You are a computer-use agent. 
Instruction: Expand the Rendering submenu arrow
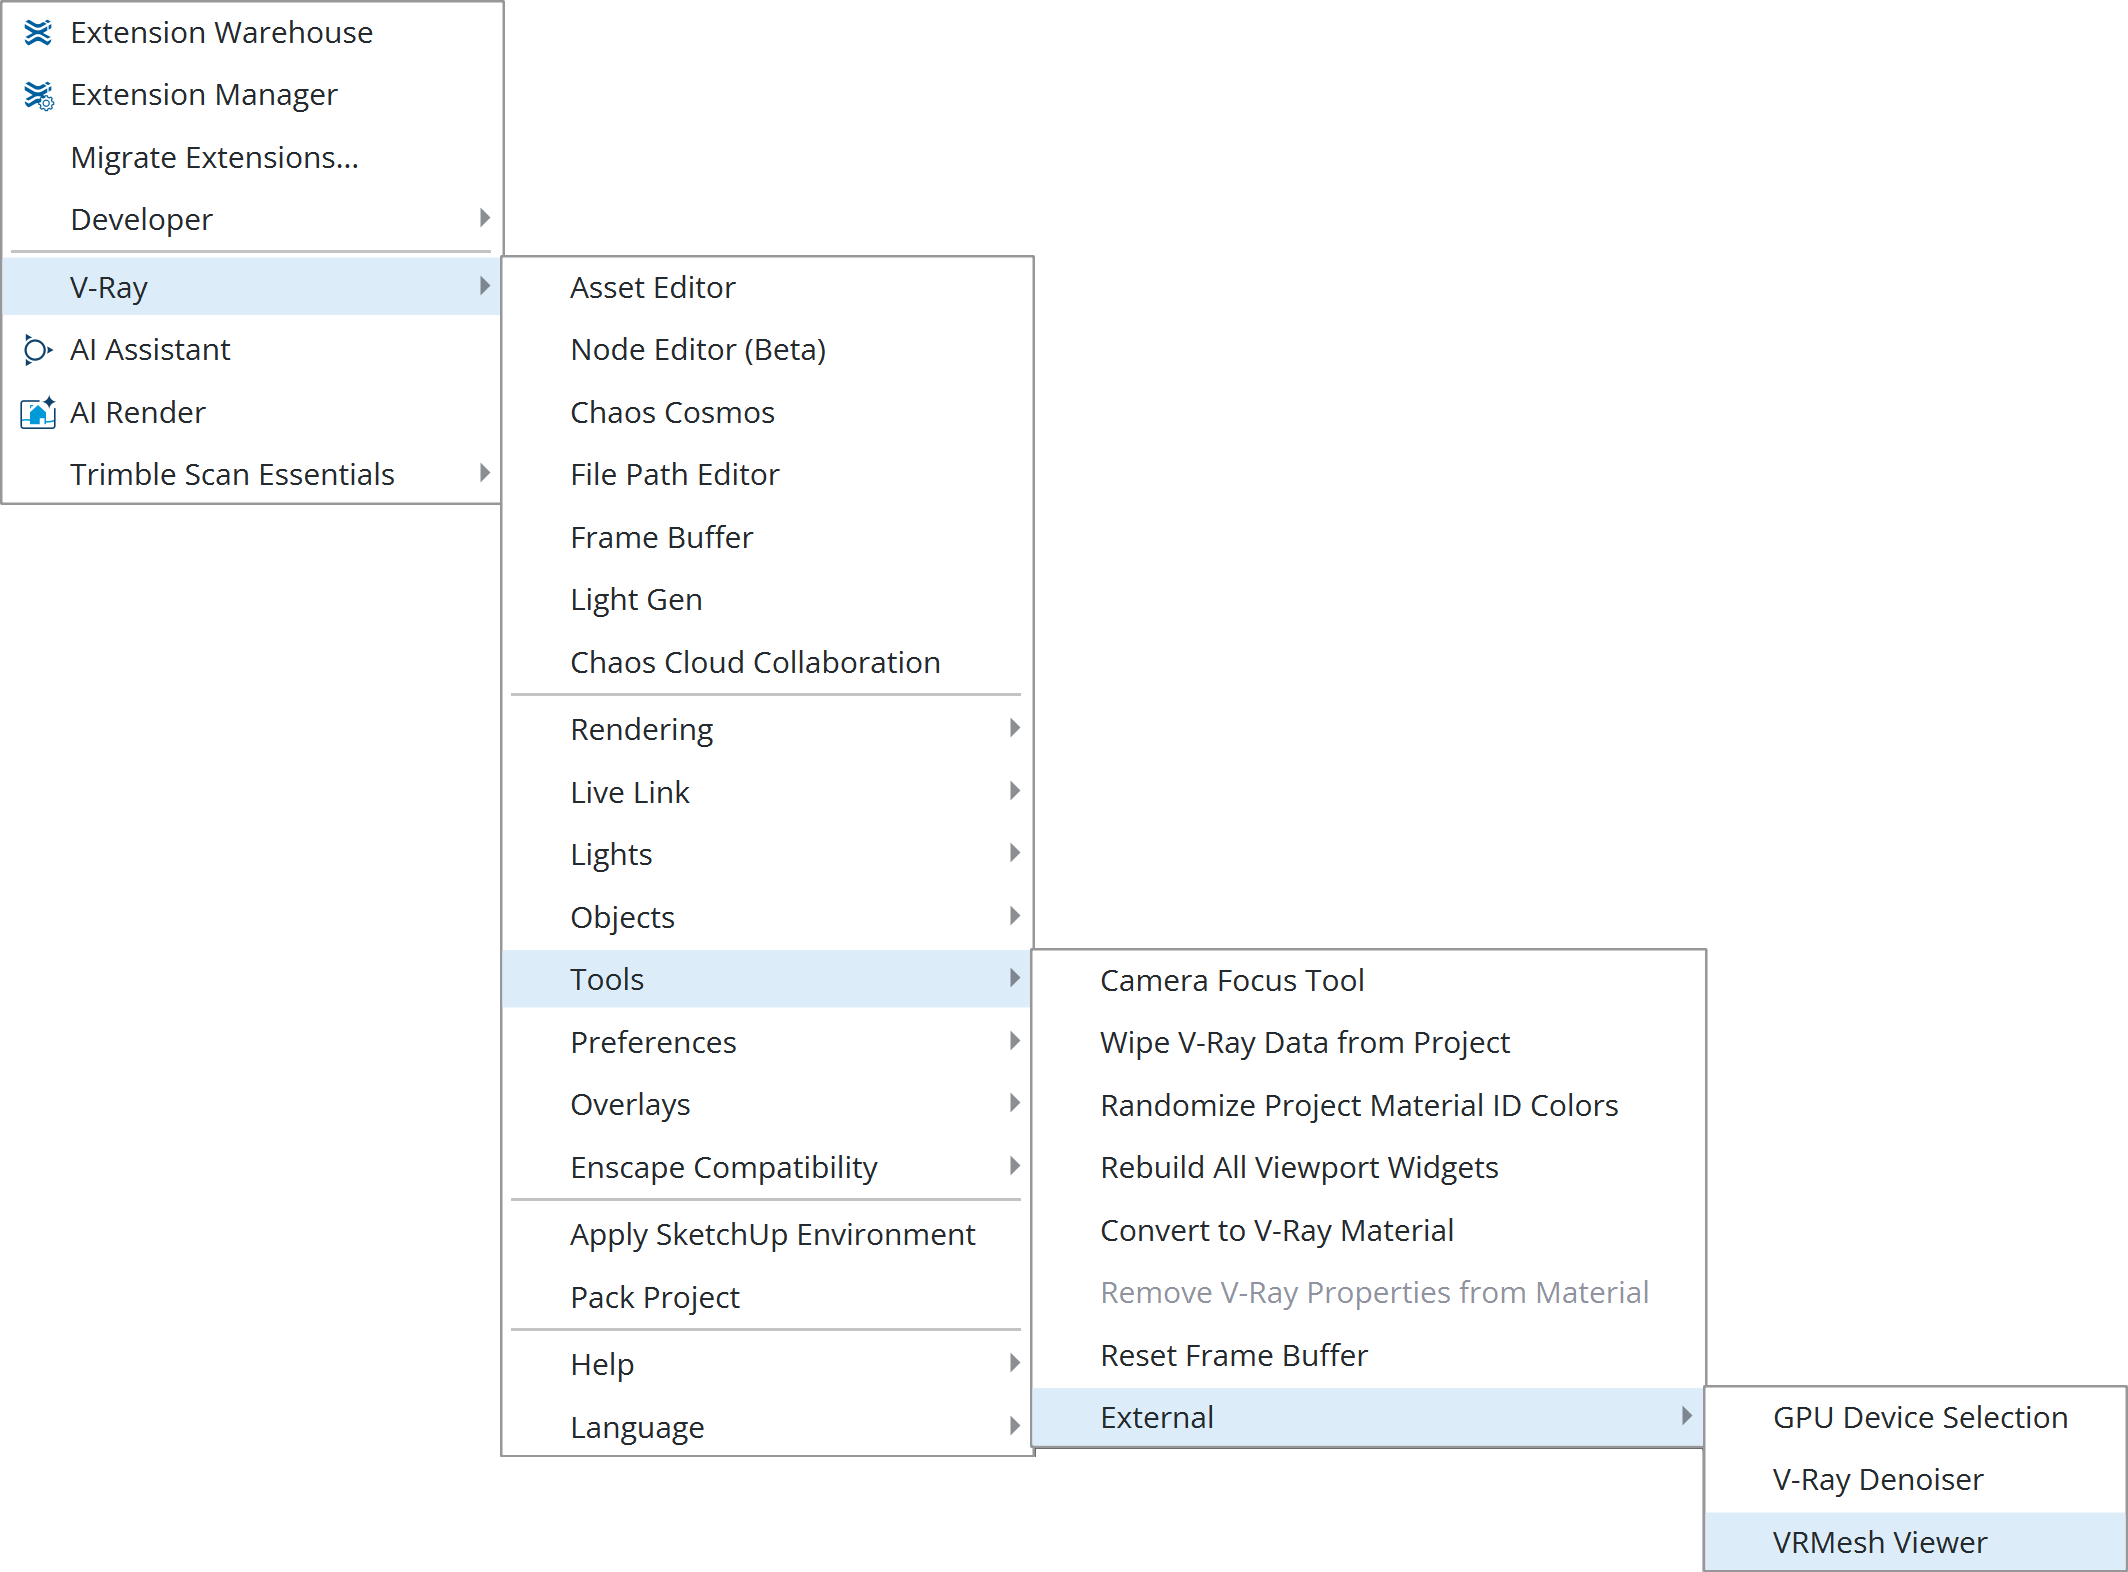coord(1015,728)
